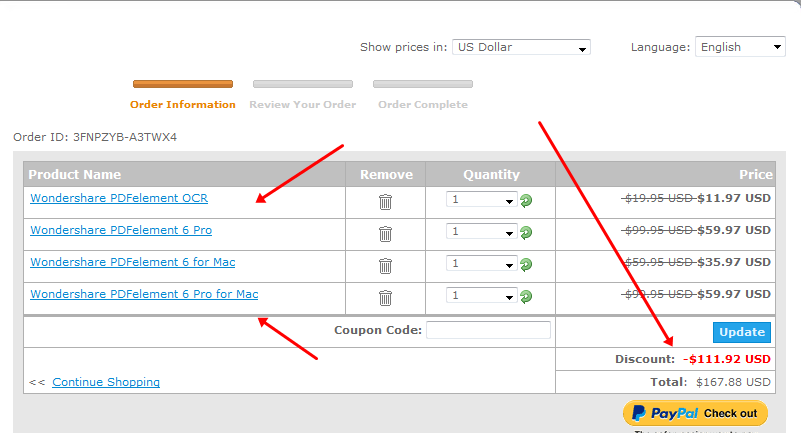Image resolution: width=801 pixels, height=433 pixels.
Task: Open the Wondershare PDFelement 6 Pro link
Action: click(x=121, y=230)
